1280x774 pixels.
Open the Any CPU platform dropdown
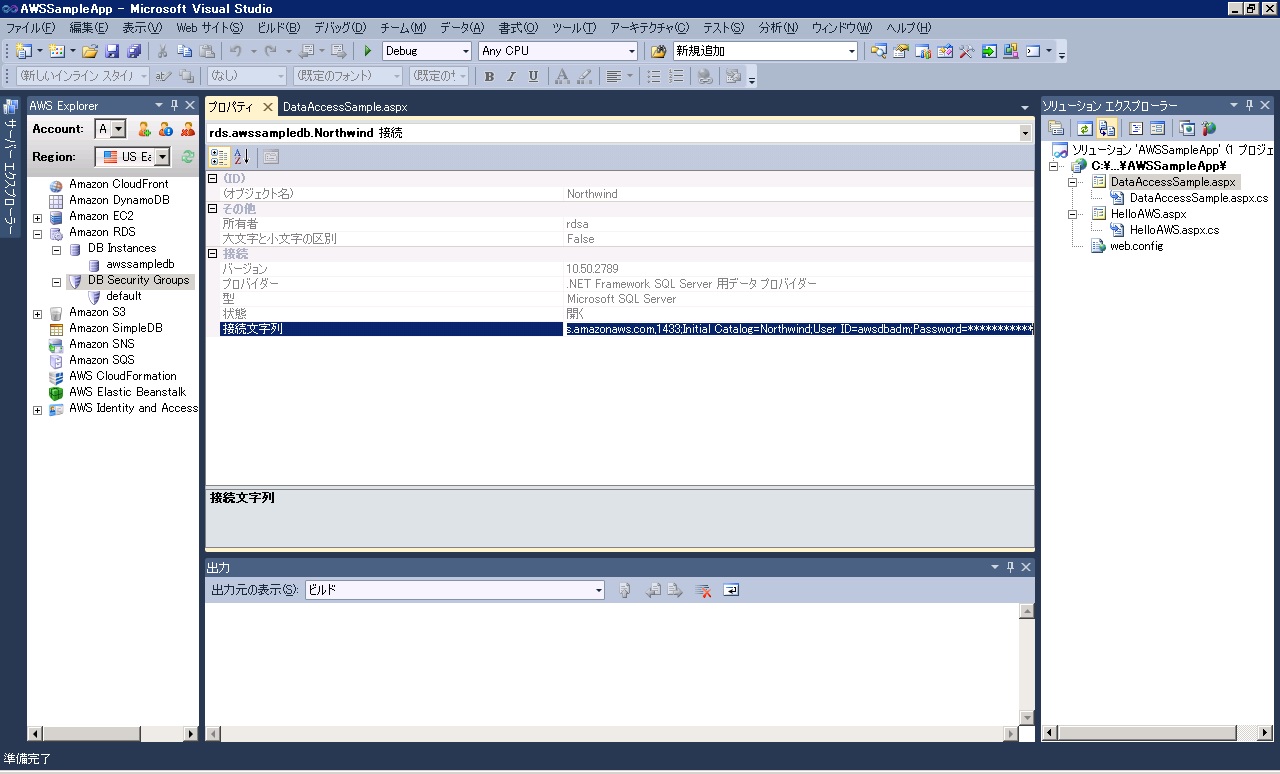631,51
